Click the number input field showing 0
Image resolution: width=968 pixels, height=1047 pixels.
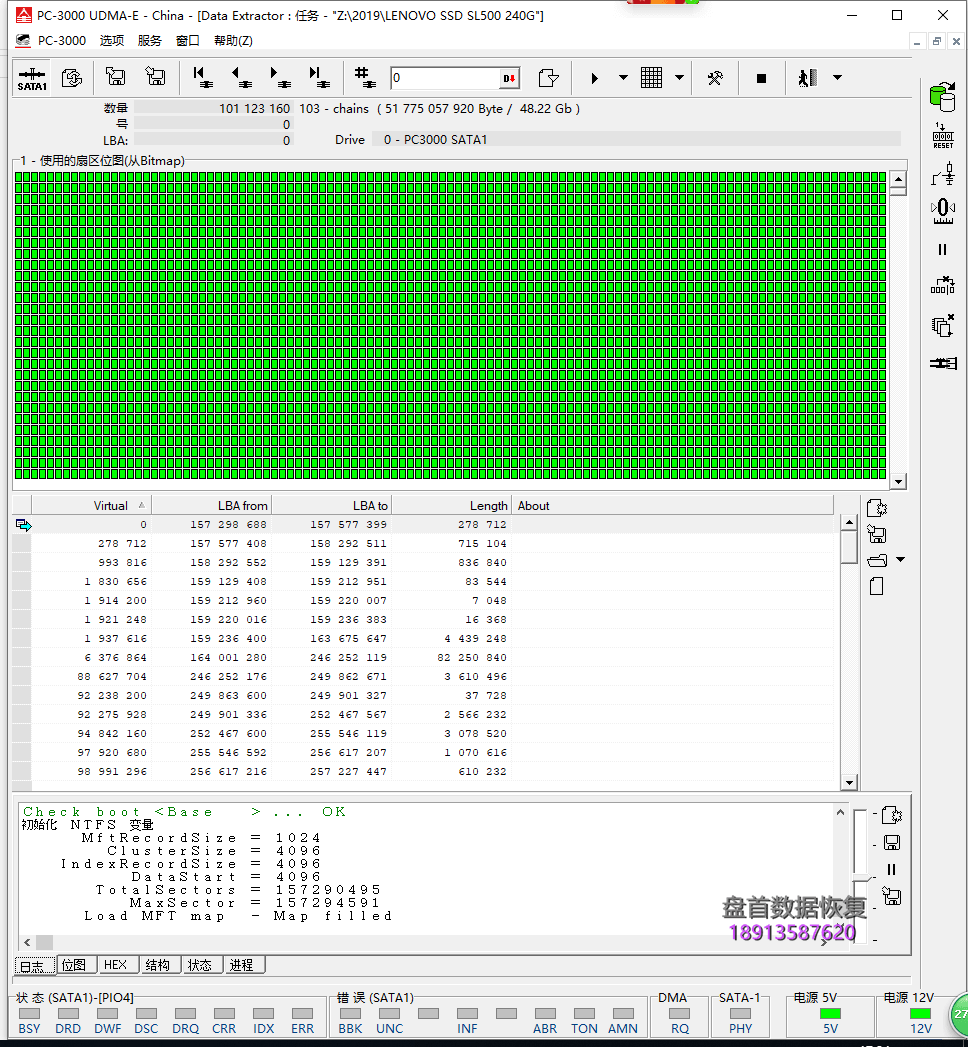(446, 78)
